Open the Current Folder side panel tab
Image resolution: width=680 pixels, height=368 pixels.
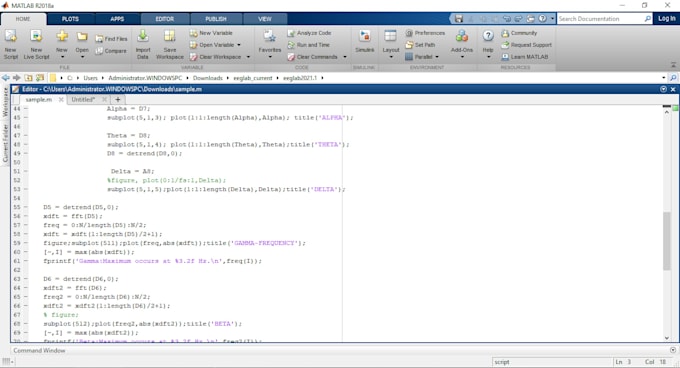(5, 143)
